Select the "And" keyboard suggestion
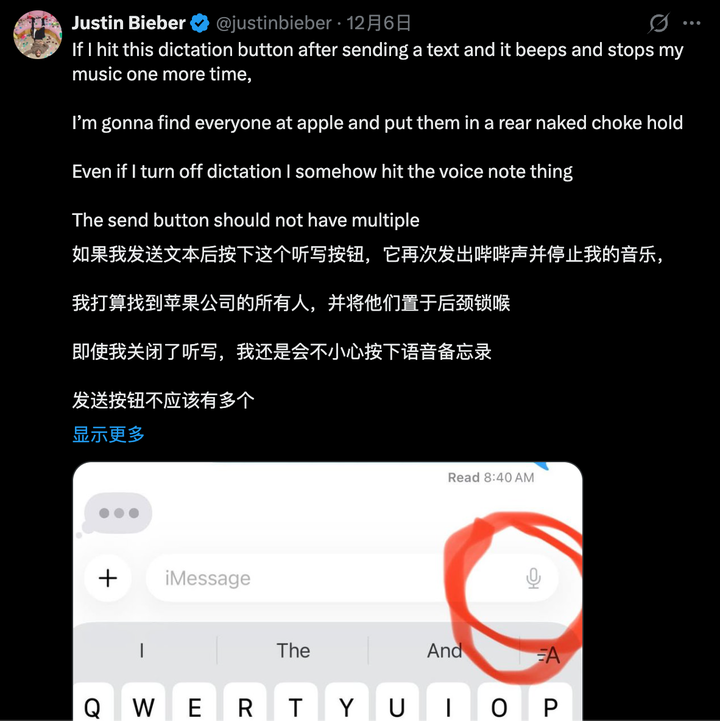 click(444, 651)
